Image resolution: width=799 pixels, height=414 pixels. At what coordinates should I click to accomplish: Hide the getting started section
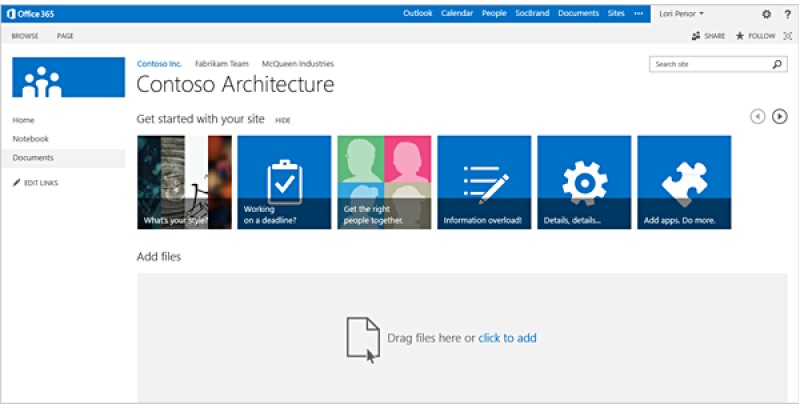pyautogui.click(x=283, y=120)
